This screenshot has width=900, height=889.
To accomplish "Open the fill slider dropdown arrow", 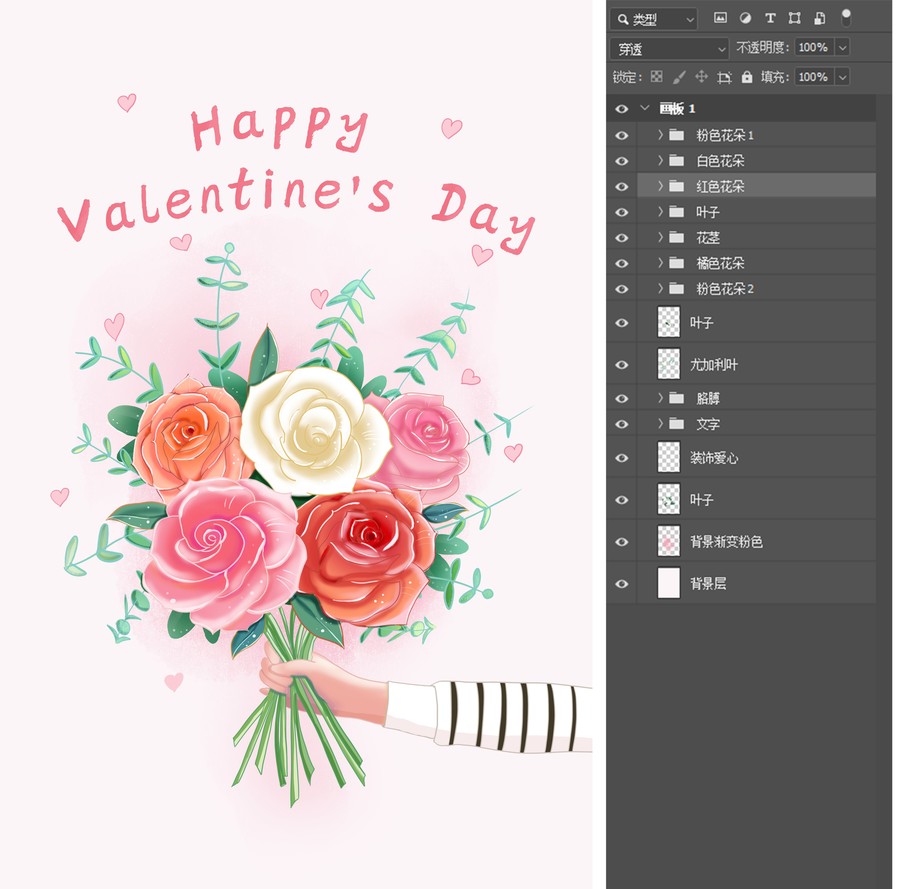I will (842, 77).
